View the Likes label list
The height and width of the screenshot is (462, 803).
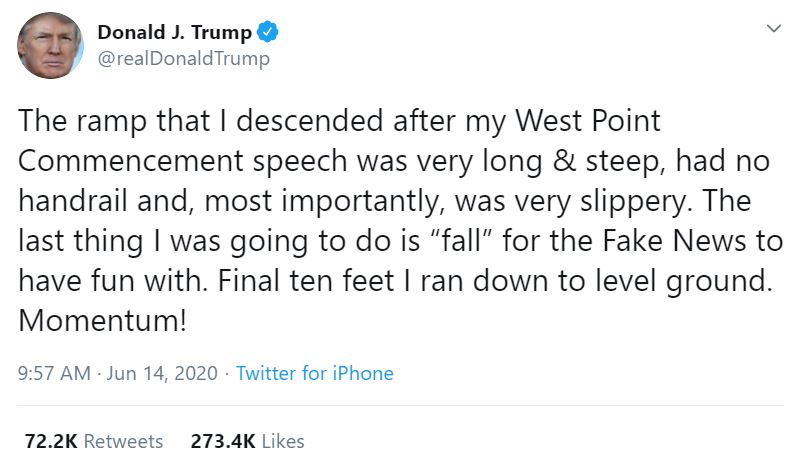pos(283,441)
